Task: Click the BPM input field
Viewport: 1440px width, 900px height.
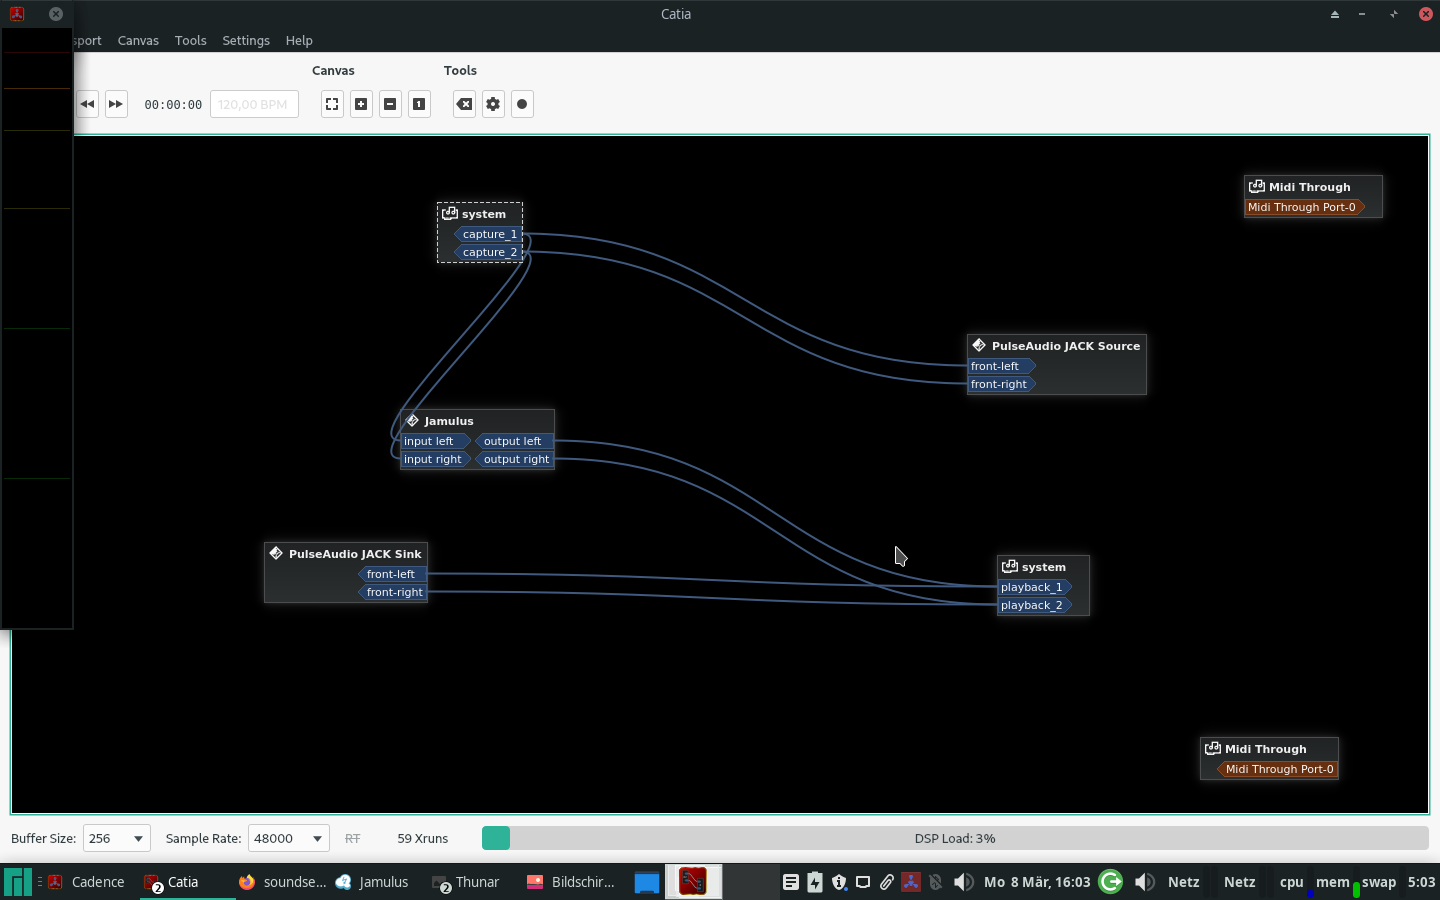Action: click(x=254, y=104)
